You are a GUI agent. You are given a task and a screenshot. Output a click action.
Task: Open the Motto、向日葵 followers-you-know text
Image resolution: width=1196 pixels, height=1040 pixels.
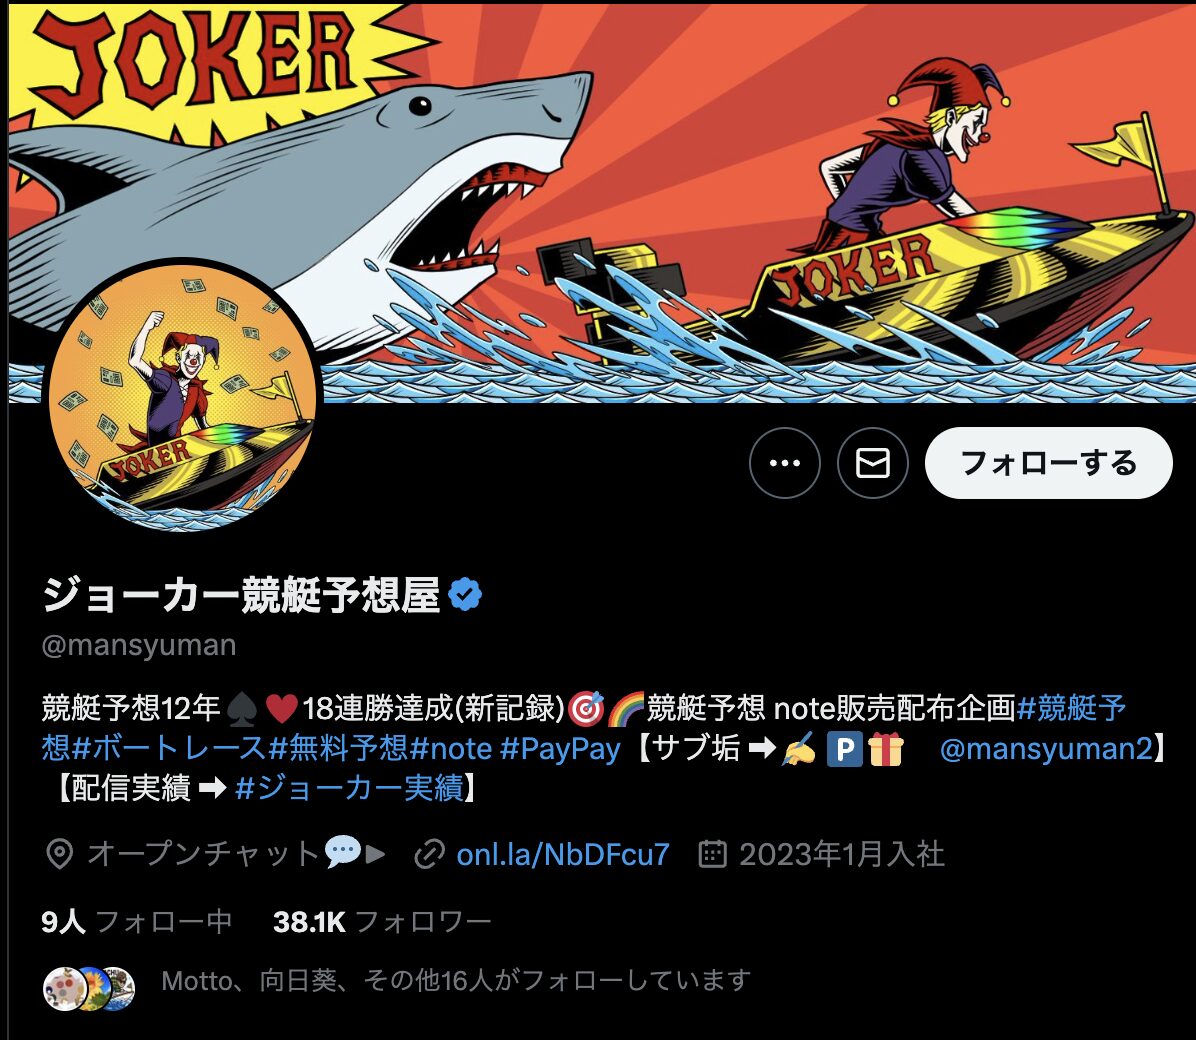(x=456, y=980)
